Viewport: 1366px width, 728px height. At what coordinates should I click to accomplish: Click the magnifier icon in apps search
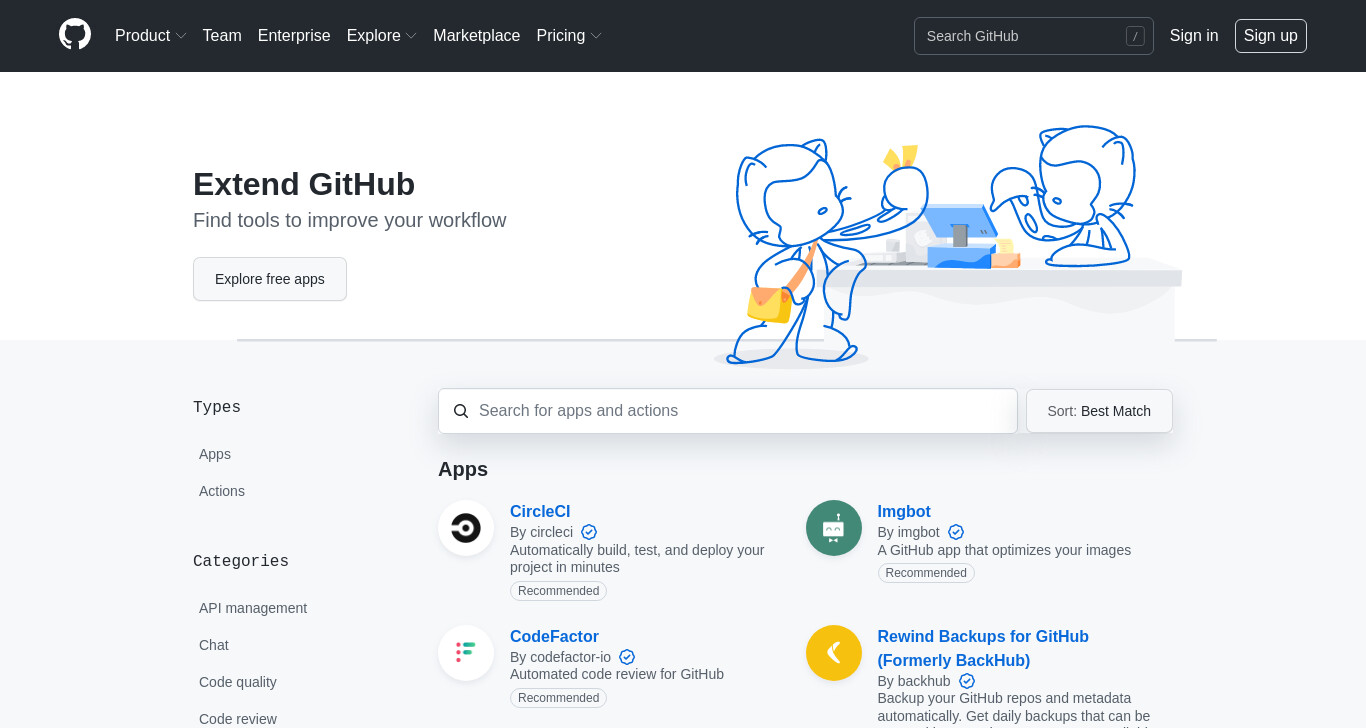[x=461, y=411]
